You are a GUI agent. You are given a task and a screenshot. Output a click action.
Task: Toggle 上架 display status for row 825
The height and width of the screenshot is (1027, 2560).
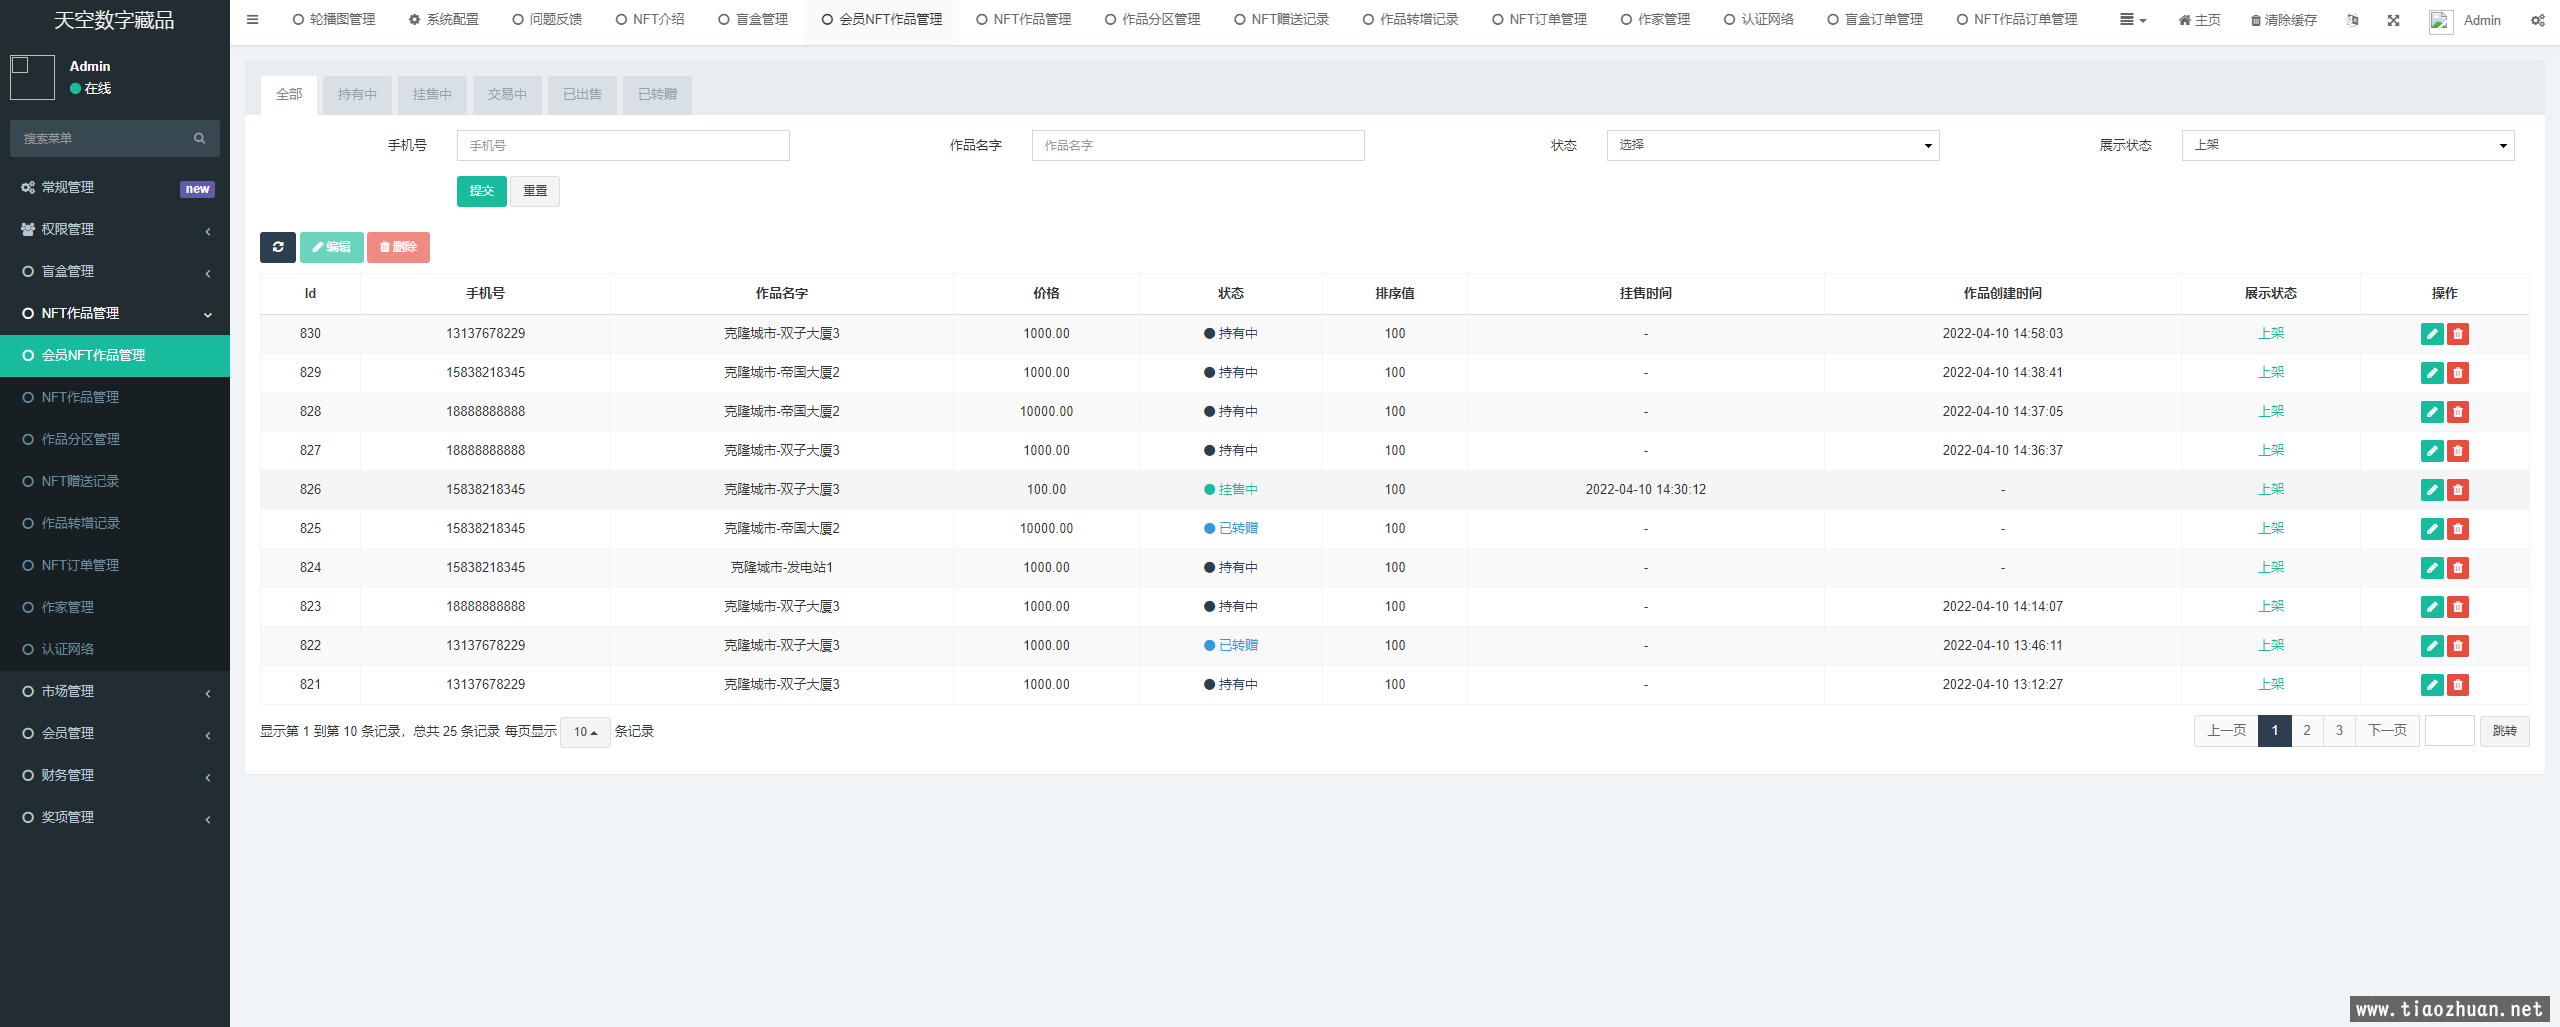coord(2270,528)
